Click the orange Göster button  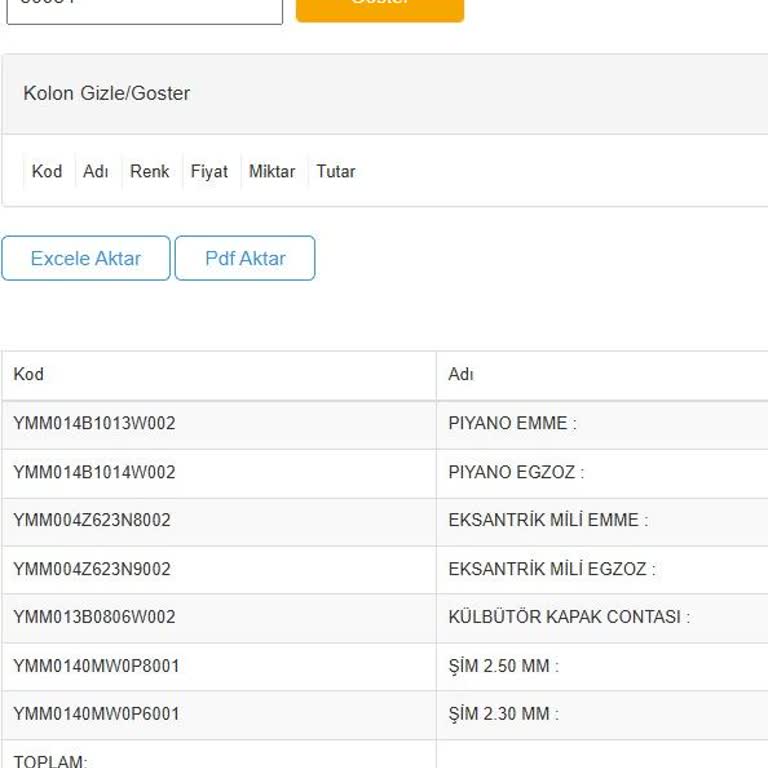pos(380,9)
